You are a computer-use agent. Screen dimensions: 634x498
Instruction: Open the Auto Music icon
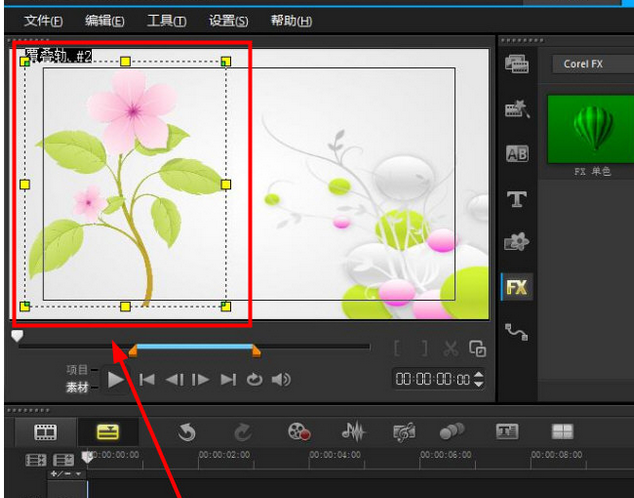coord(404,432)
